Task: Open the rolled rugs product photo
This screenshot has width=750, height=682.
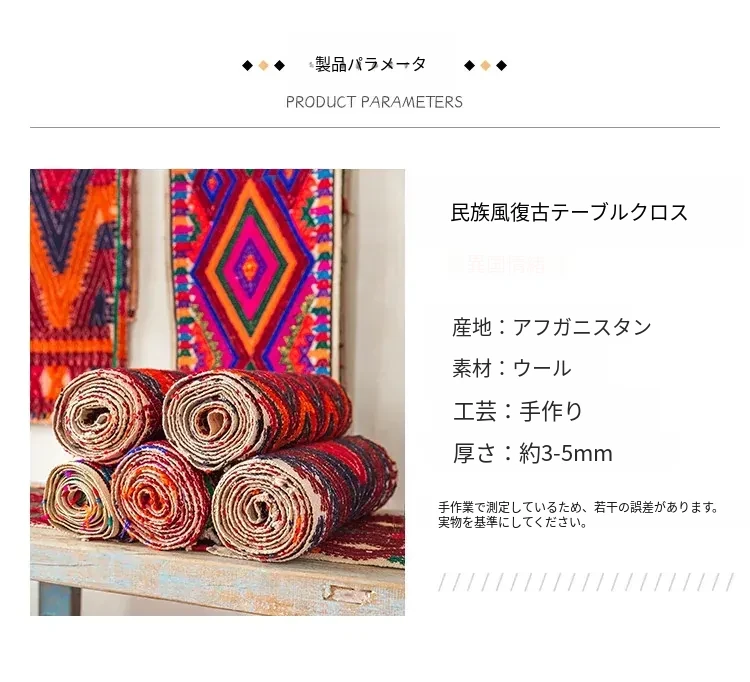Action: (x=217, y=392)
